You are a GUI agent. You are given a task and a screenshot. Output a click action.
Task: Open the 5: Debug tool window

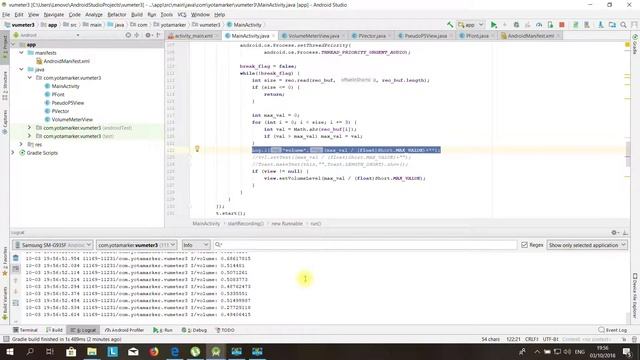click(194, 330)
